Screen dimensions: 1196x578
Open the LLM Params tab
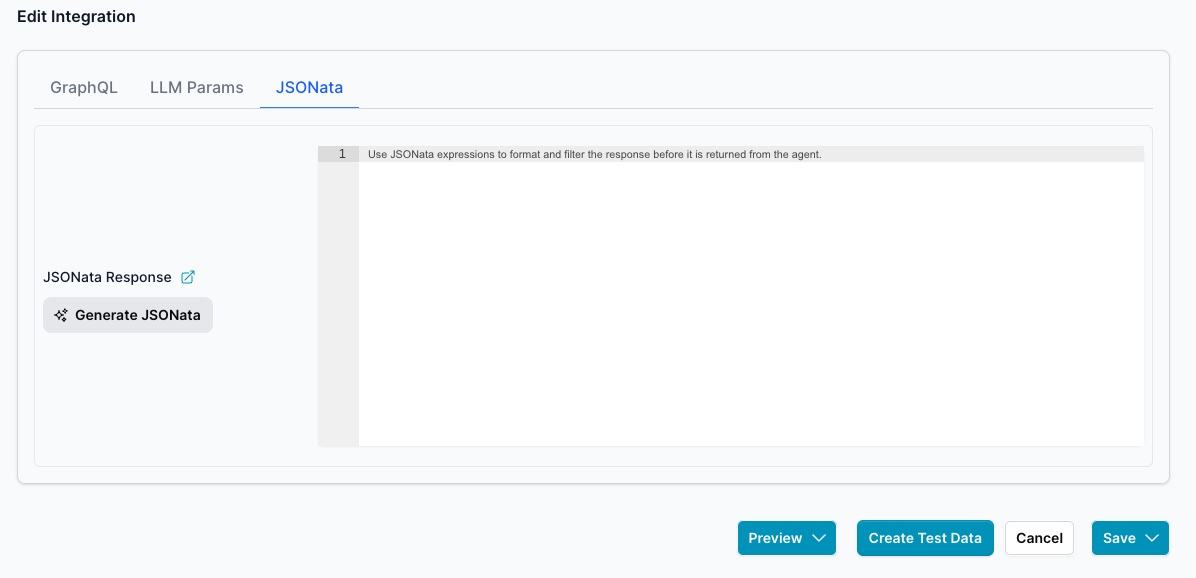click(x=196, y=87)
